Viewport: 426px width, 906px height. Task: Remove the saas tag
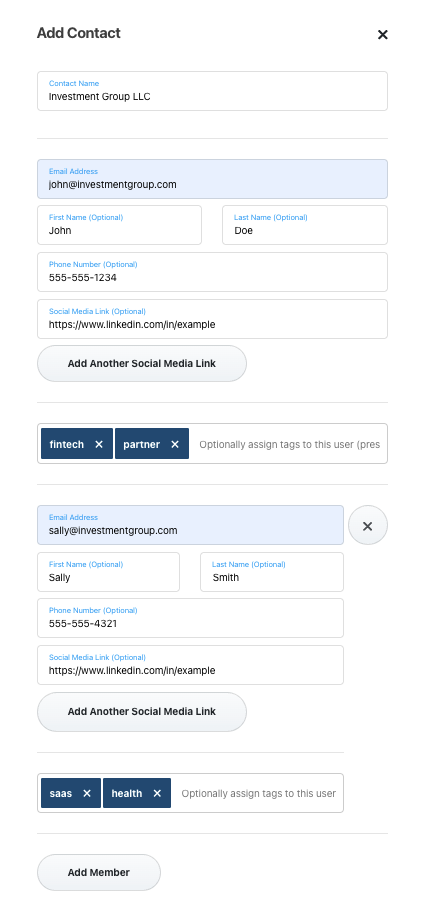[87, 793]
